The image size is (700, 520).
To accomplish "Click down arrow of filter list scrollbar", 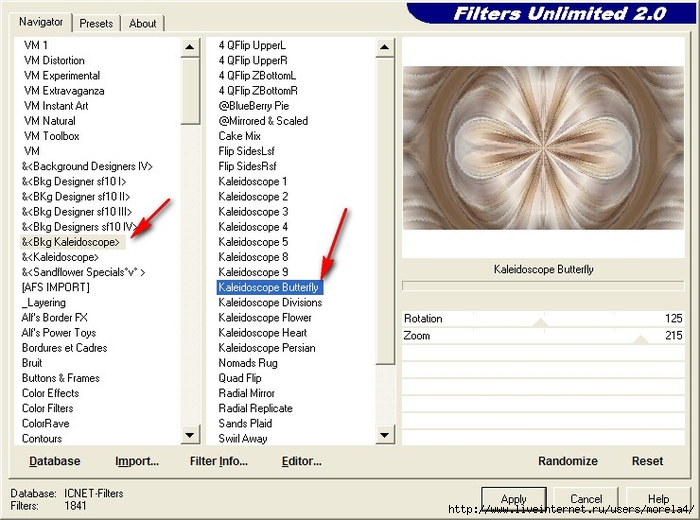I will click(x=385, y=435).
